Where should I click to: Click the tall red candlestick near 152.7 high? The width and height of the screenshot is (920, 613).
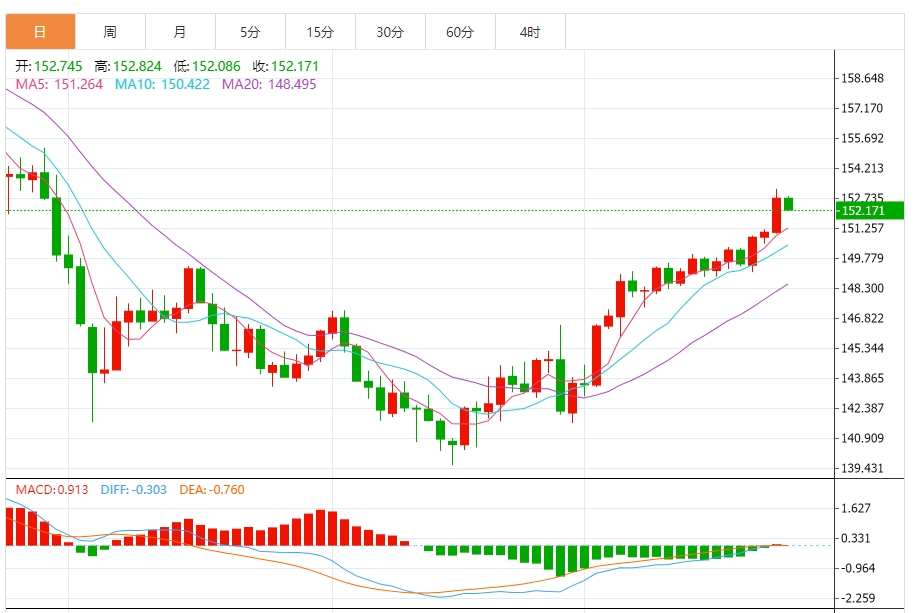pyautogui.click(x=776, y=215)
